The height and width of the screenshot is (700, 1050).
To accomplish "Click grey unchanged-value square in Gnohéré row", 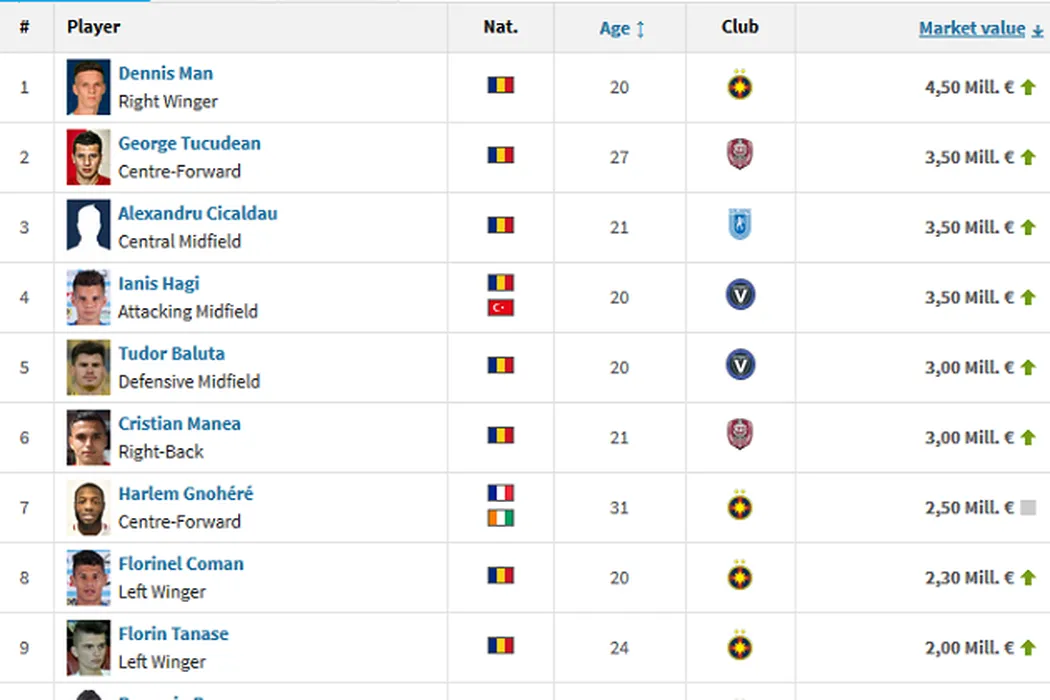I will click(x=1028, y=508).
